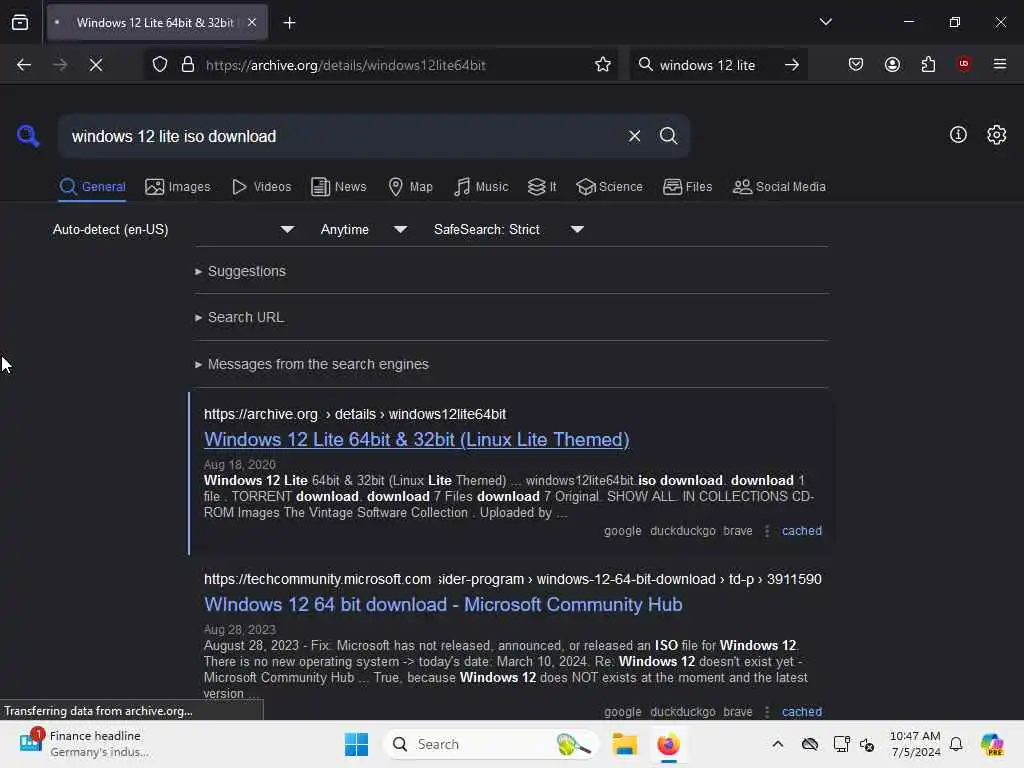Screen dimensions: 1024x768
Task: Open network display tray icon
Action: (841, 744)
